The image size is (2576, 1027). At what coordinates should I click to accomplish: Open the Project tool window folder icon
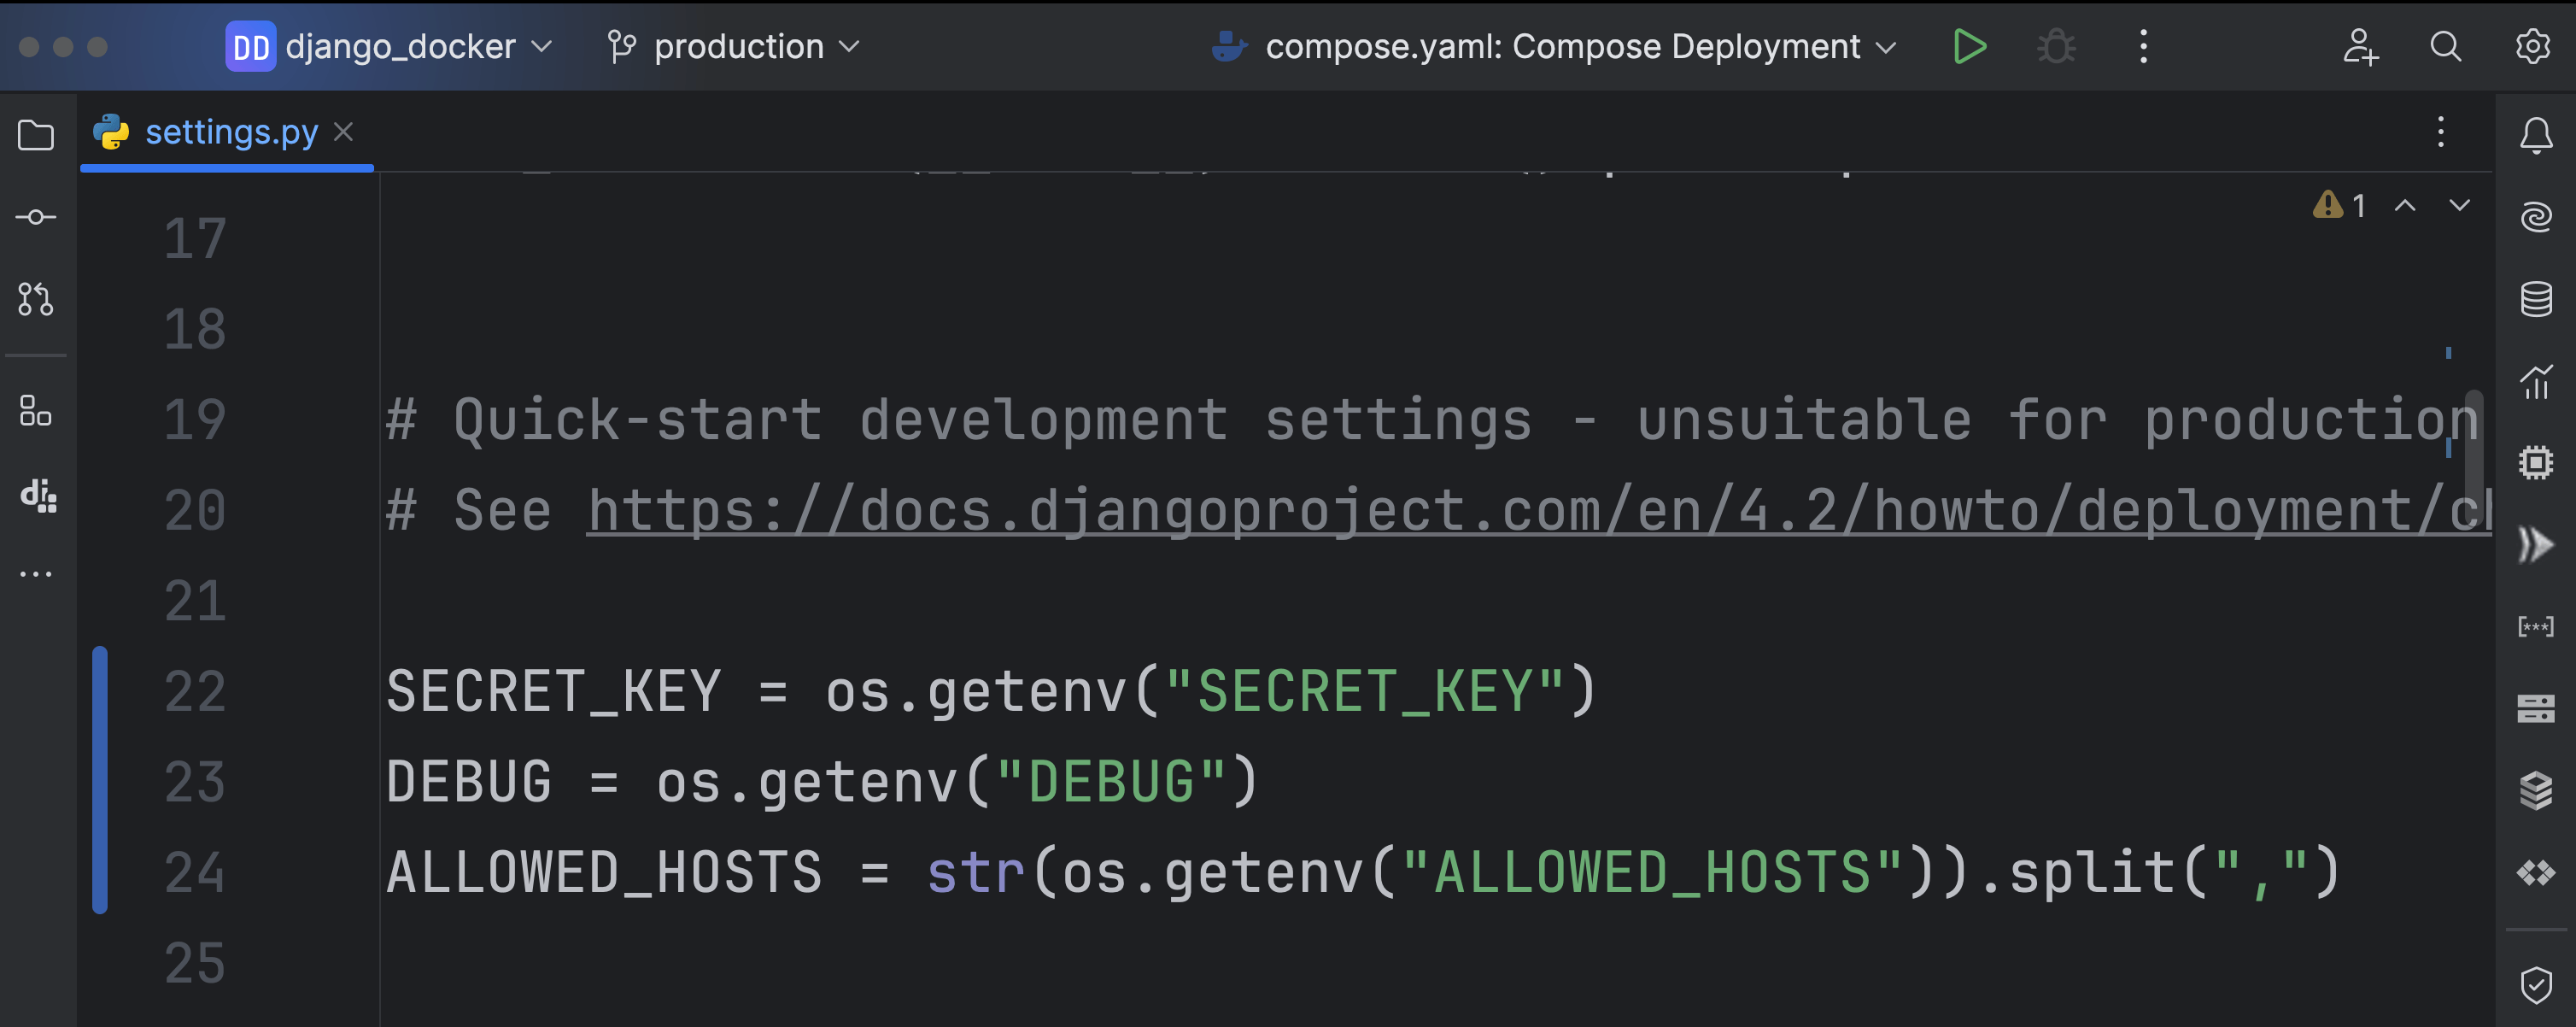coord(36,135)
